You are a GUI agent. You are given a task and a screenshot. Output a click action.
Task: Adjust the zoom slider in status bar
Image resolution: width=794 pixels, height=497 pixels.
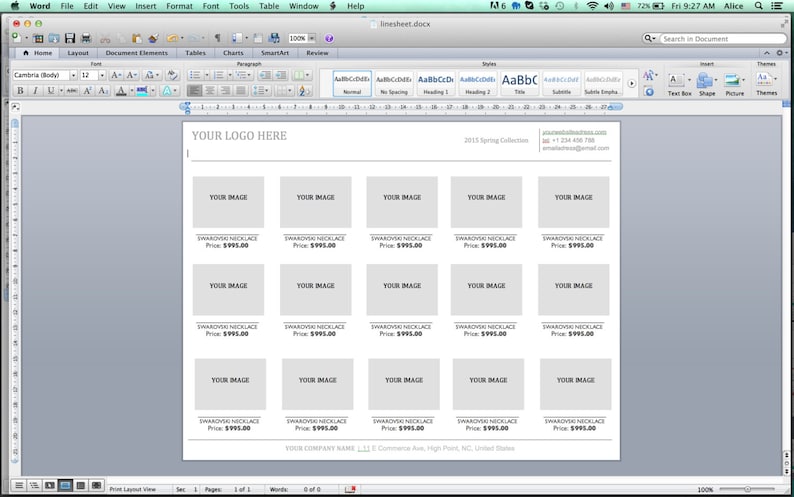747,489
